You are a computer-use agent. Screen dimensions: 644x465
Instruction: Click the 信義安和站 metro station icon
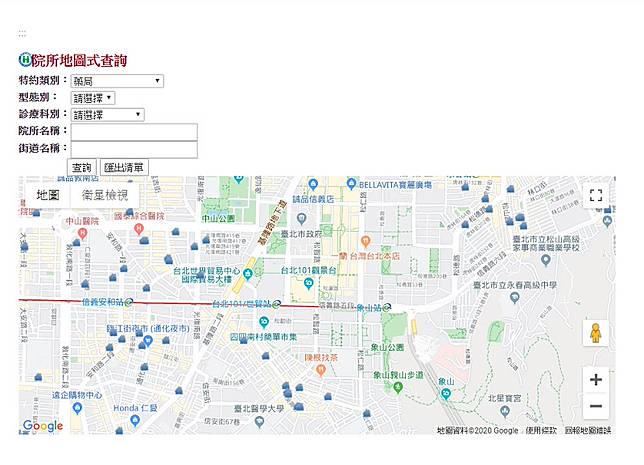[x=129, y=302]
